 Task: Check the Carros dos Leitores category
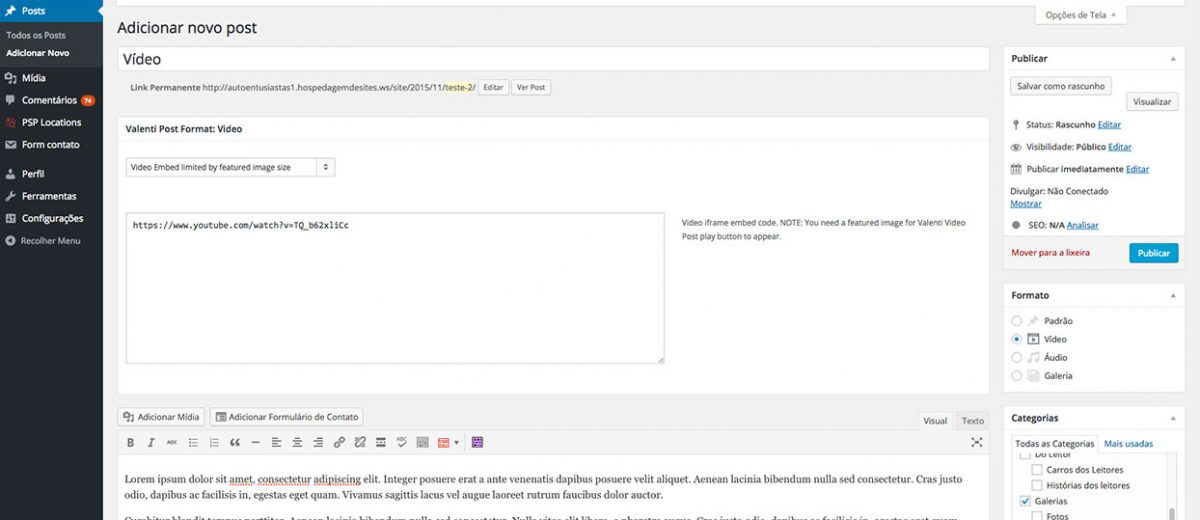(x=1037, y=470)
